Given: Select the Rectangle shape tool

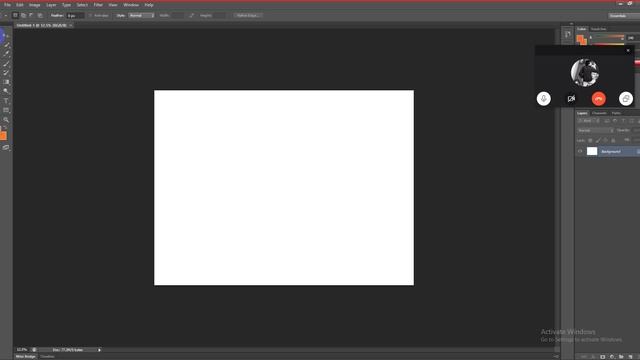Looking at the screenshot, I should coord(6,110).
